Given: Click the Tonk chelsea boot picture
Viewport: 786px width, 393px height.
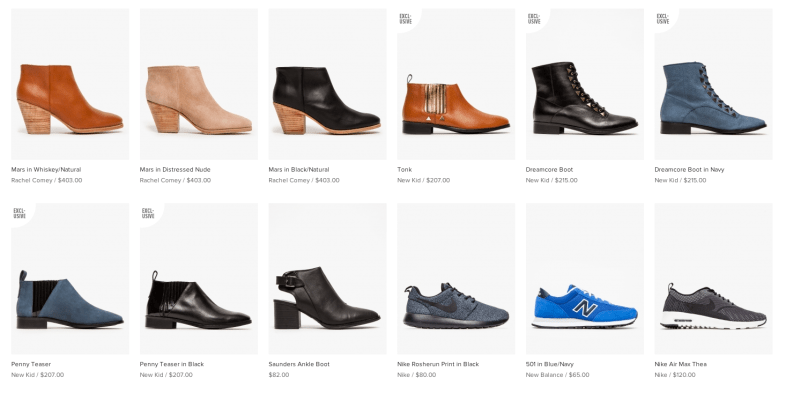Looking at the screenshot, I should [x=456, y=84].
